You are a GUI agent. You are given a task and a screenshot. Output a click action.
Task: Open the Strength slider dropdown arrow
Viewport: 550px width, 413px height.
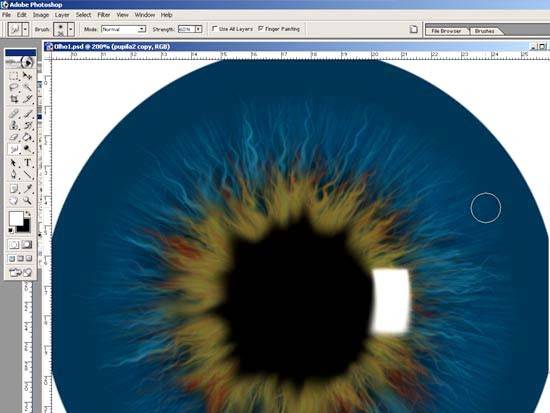(199, 29)
